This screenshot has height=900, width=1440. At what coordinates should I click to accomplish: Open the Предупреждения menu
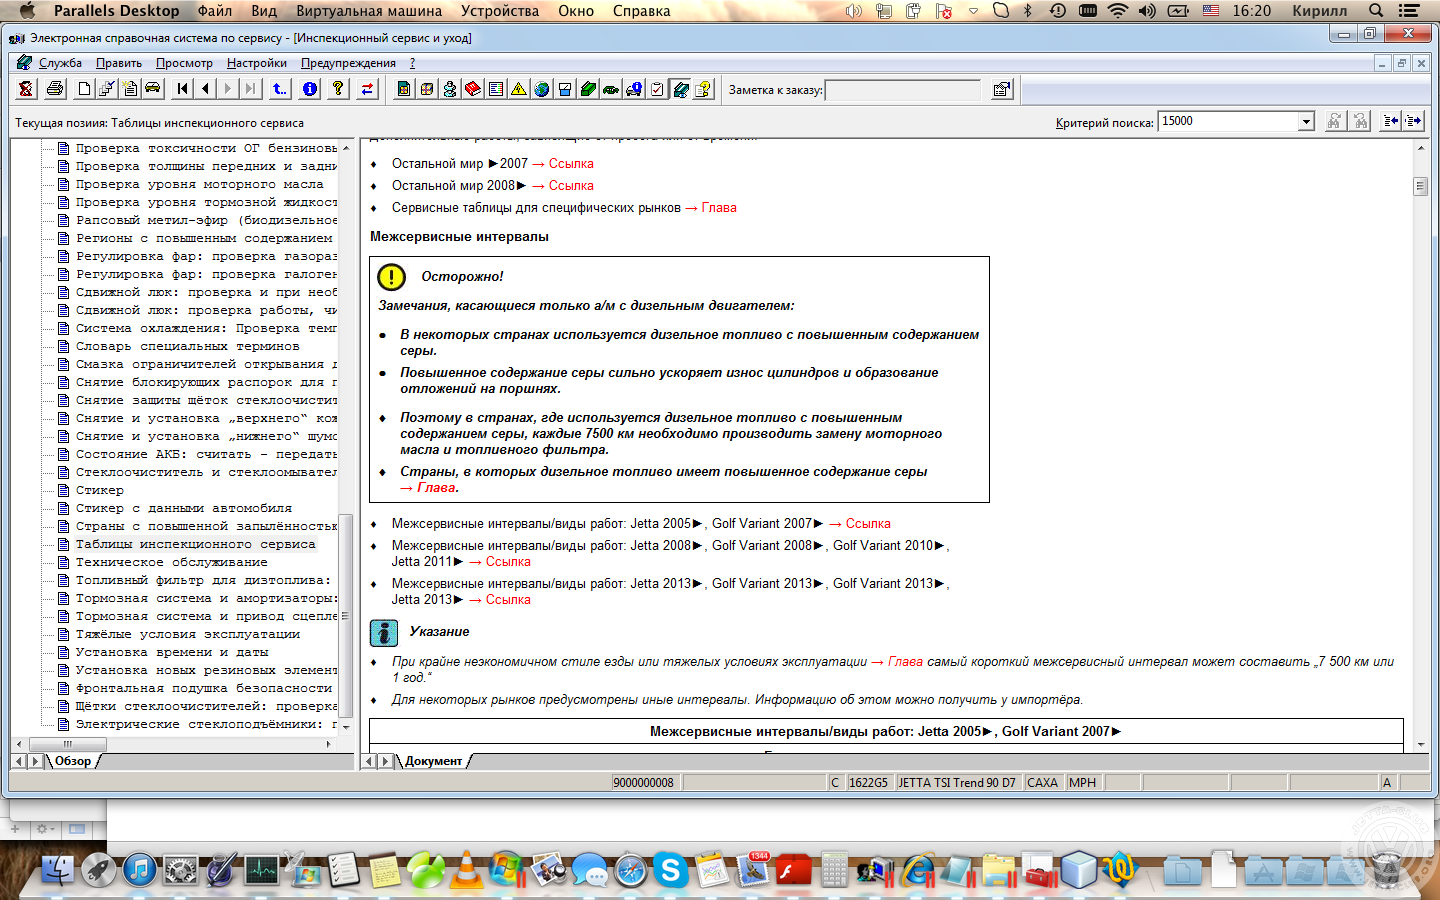(348, 63)
